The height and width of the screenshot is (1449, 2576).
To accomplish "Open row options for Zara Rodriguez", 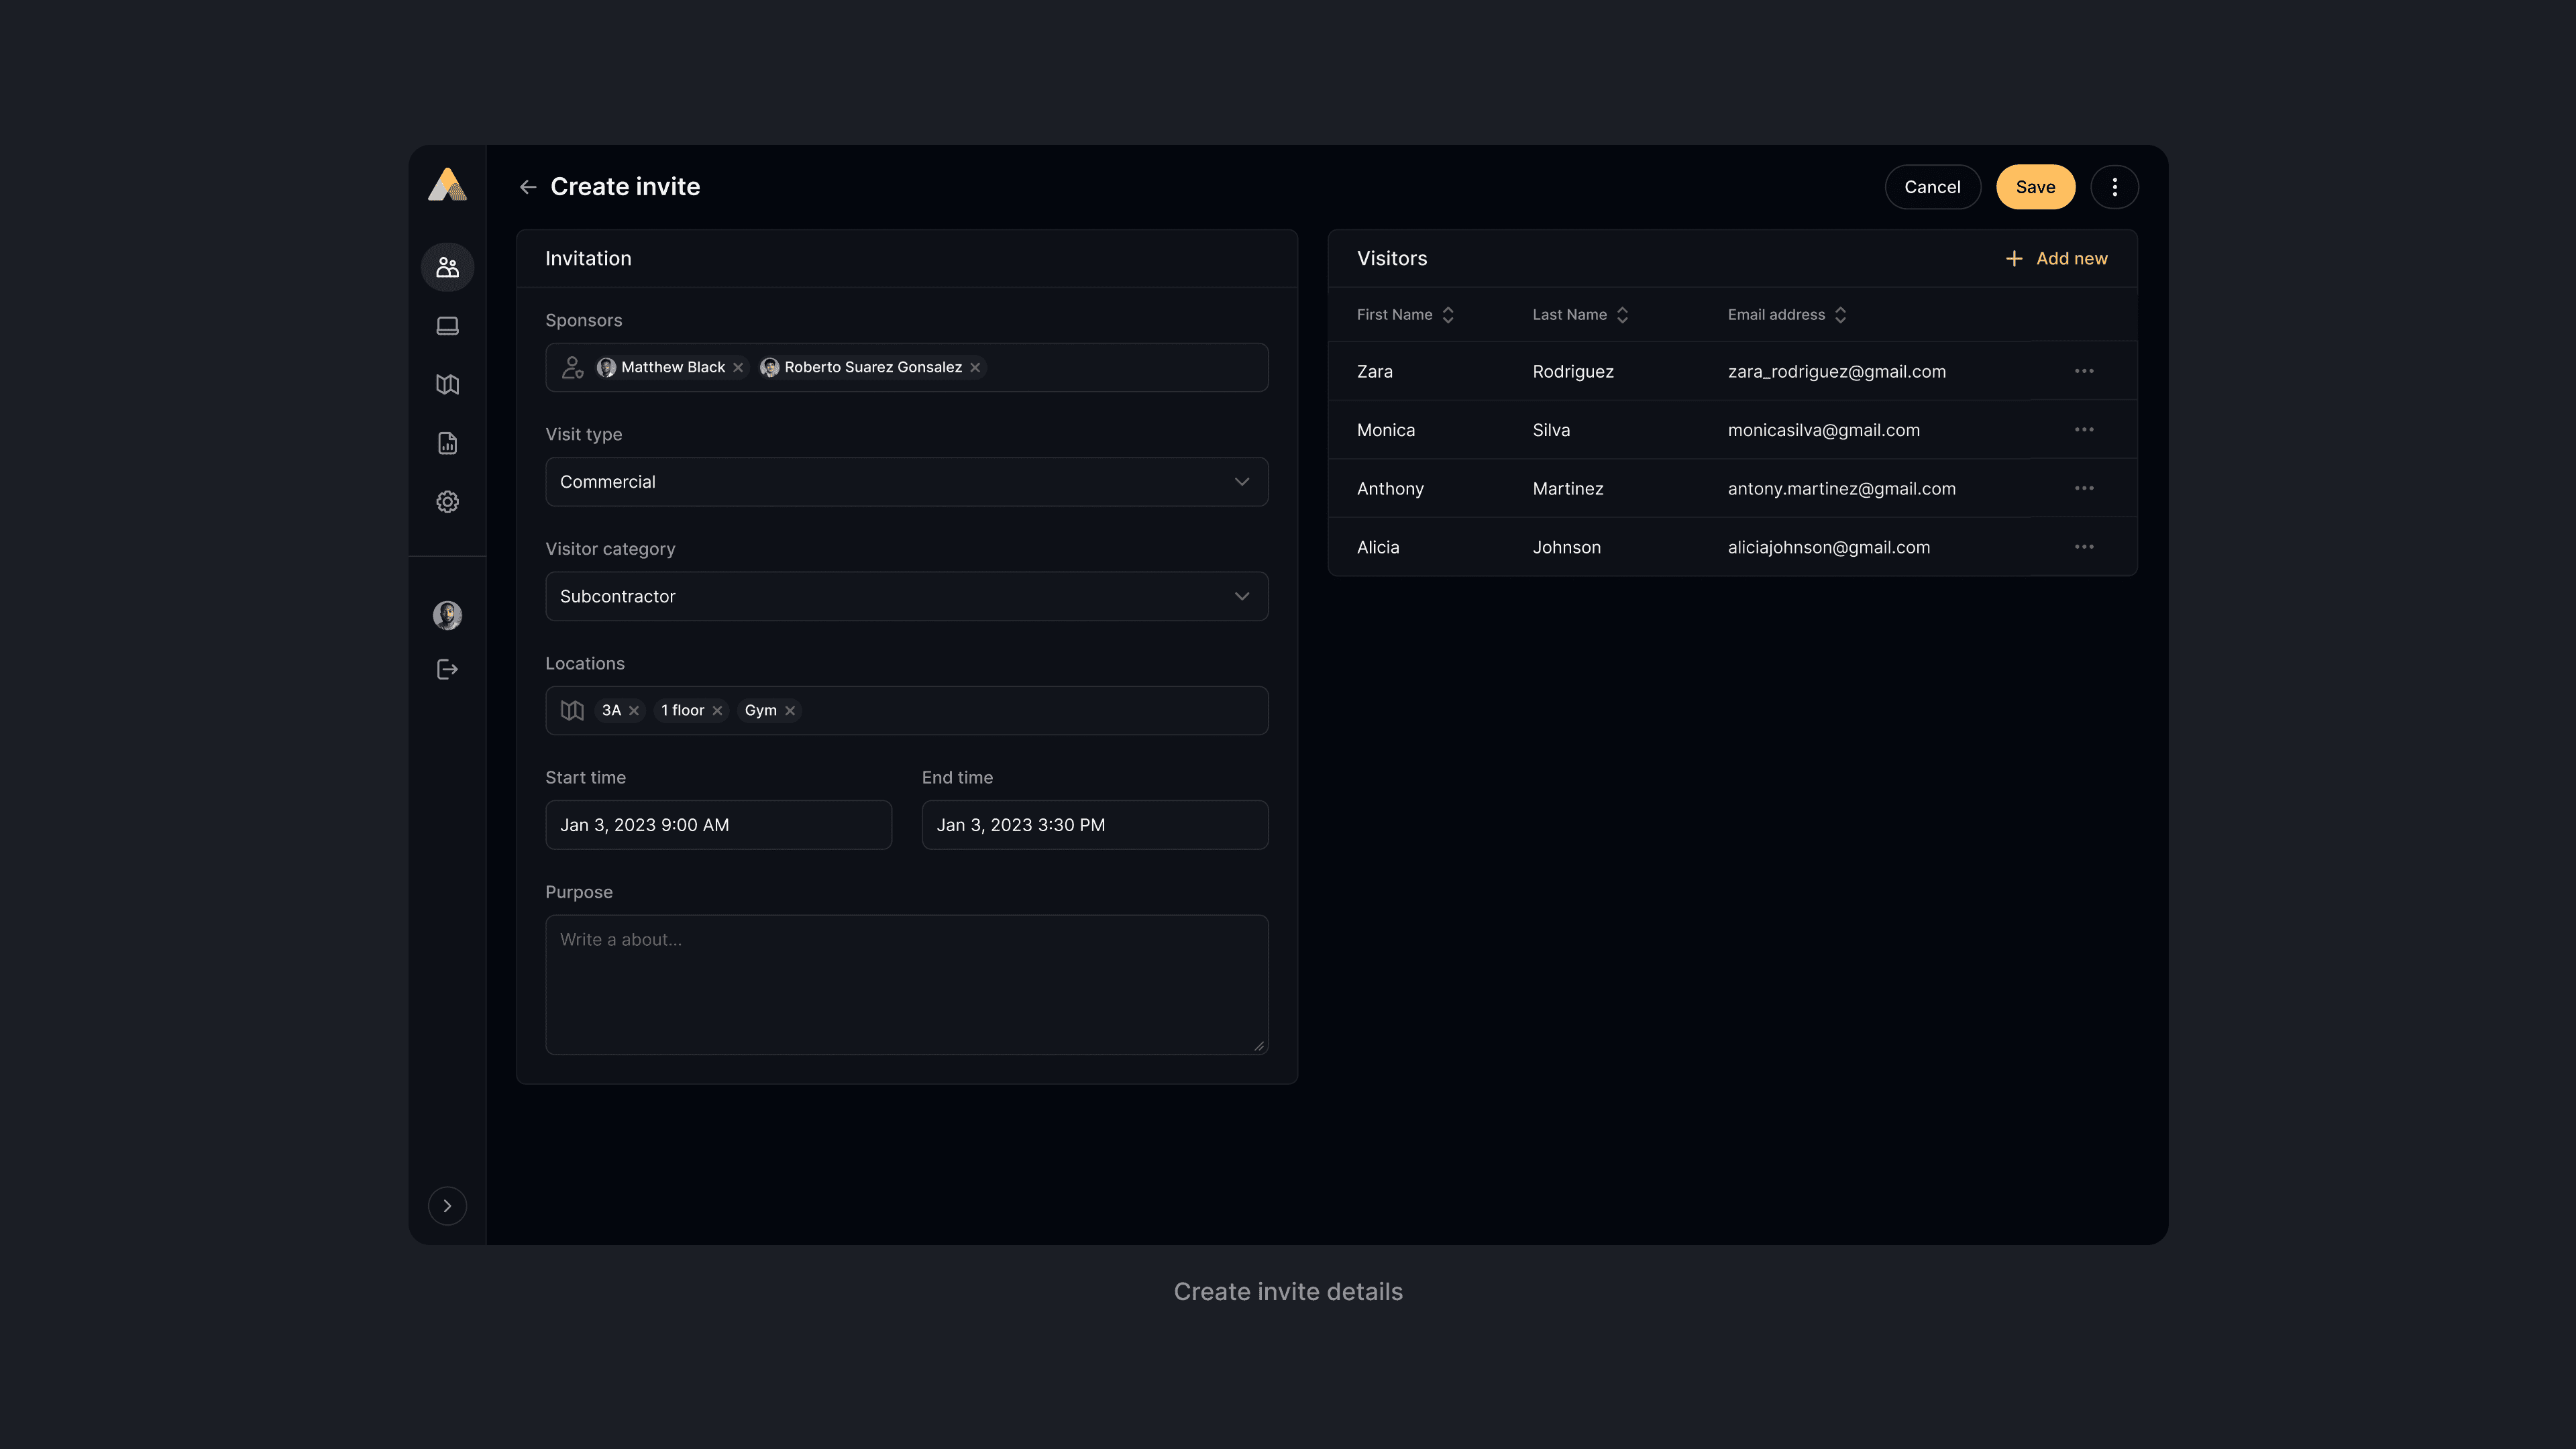I will [x=2084, y=371].
